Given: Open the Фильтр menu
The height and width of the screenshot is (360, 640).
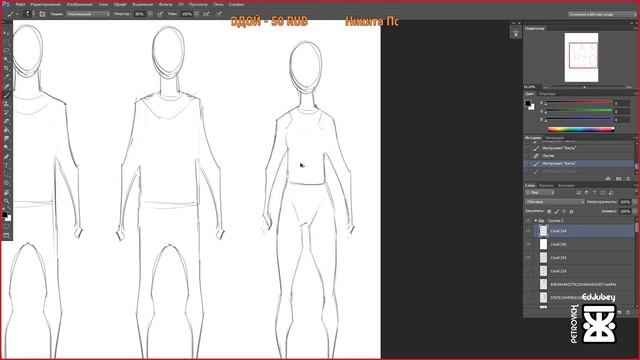Looking at the screenshot, I should [x=165, y=4].
